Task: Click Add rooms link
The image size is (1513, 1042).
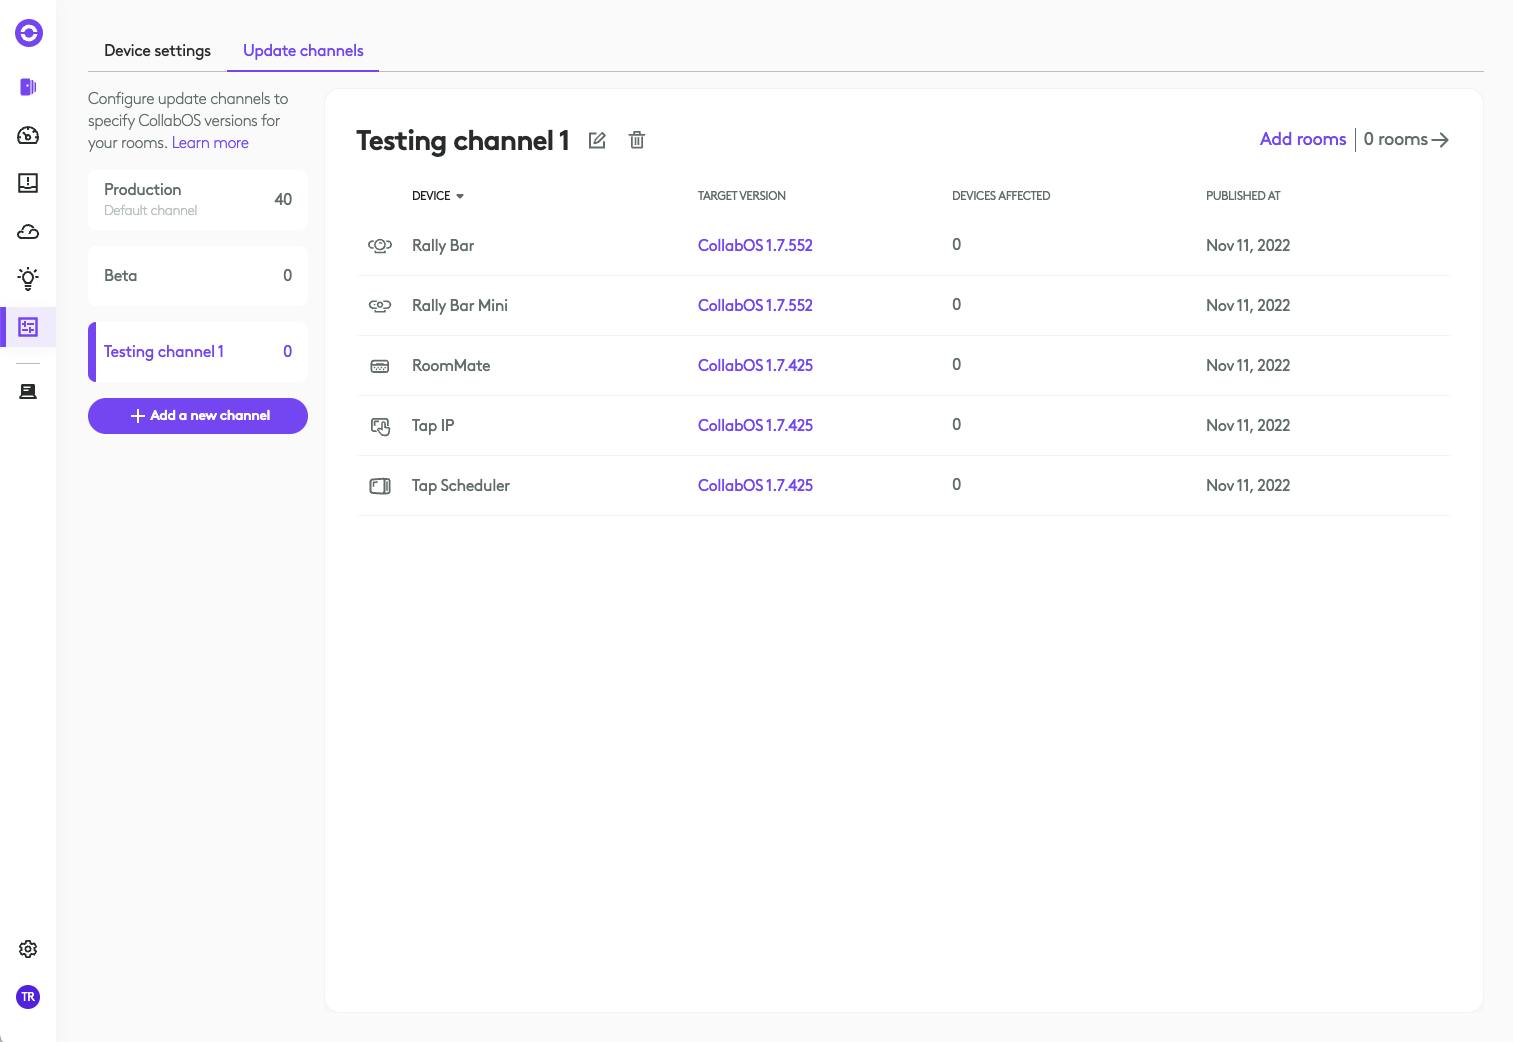Action: click(1303, 139)
